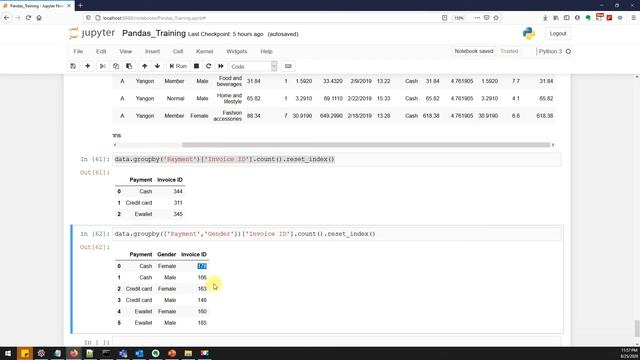Image resolution: width=640 pixels, height=360 pixels.
Task: Bookmark this page with star icon
Action: coord(496,18)
